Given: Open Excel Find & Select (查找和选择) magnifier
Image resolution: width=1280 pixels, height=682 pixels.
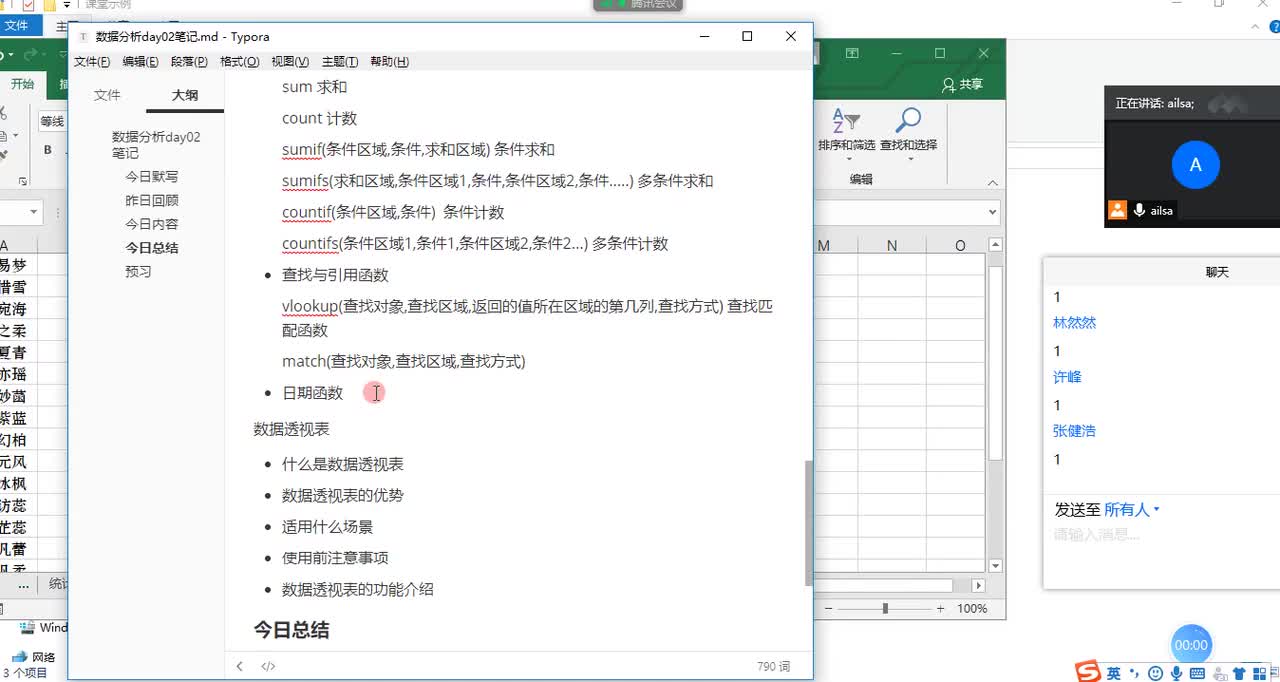Looking at the screenshot, I should pos(908,122).
